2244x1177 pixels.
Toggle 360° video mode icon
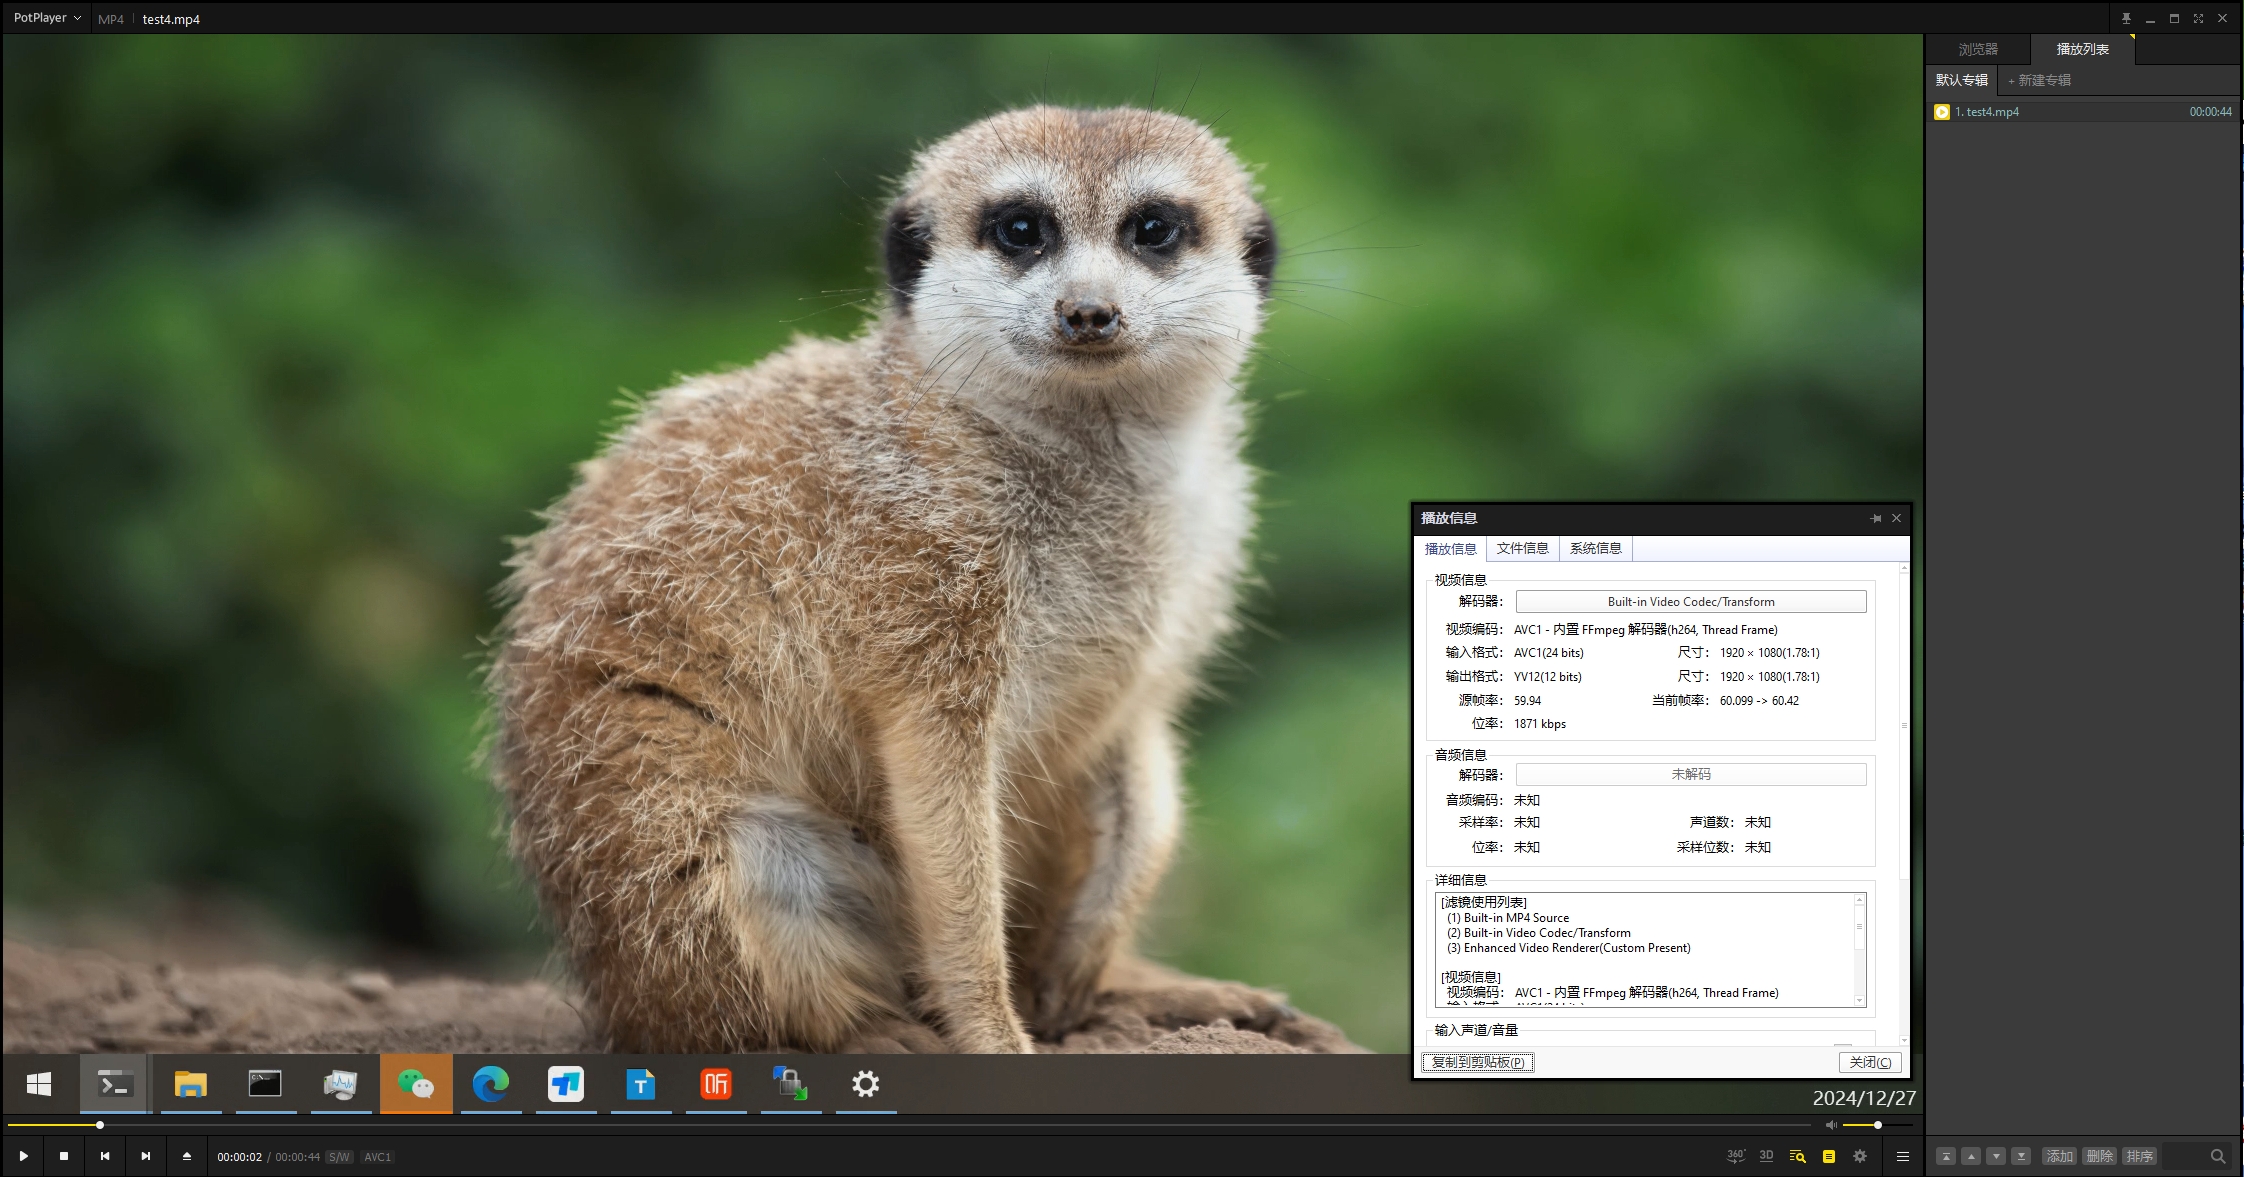pos(1736,1156)
